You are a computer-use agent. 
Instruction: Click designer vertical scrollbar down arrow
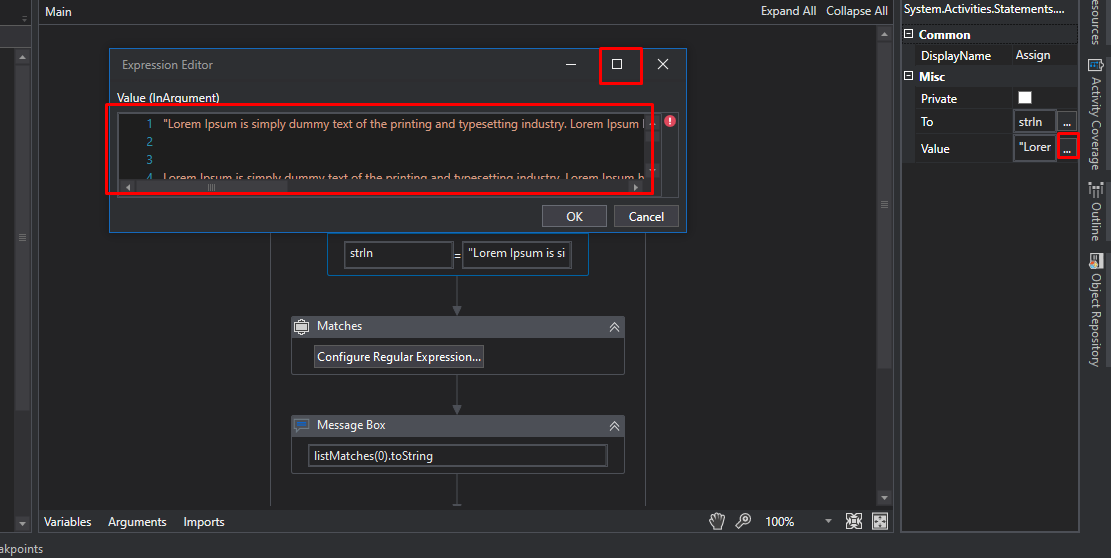tap(884, 498)
